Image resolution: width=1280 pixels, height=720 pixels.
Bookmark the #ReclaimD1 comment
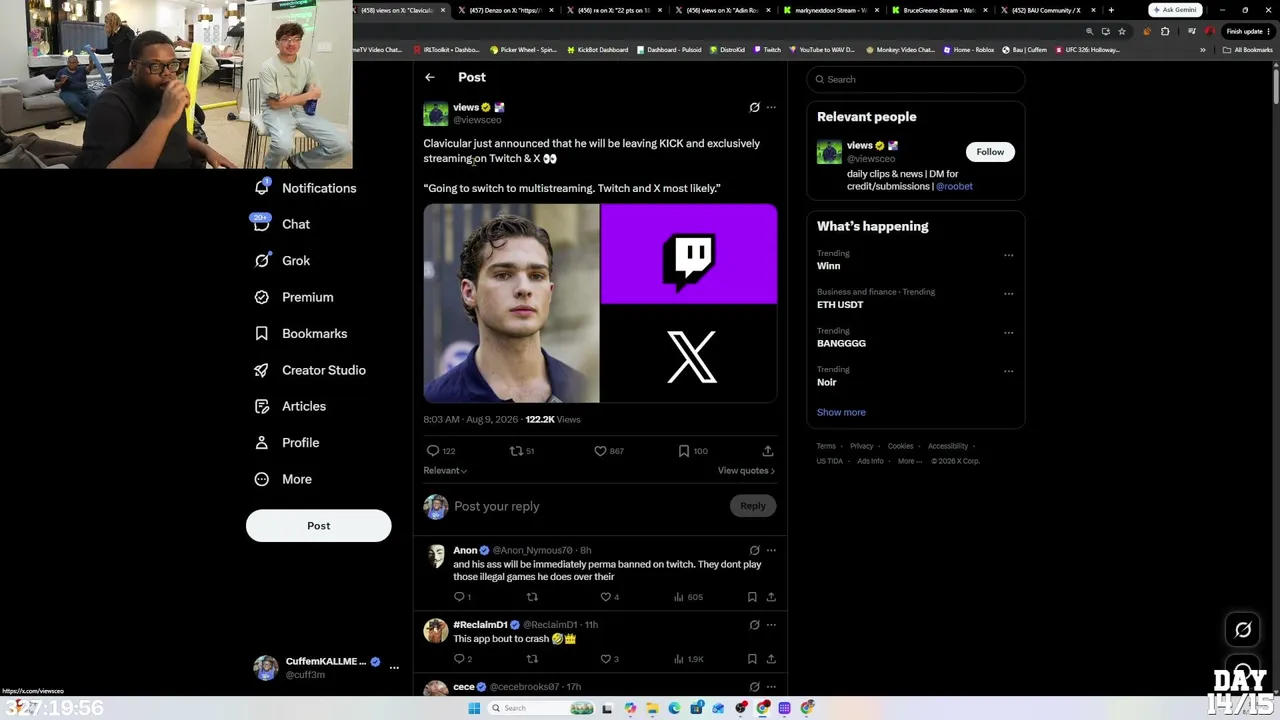752,659
